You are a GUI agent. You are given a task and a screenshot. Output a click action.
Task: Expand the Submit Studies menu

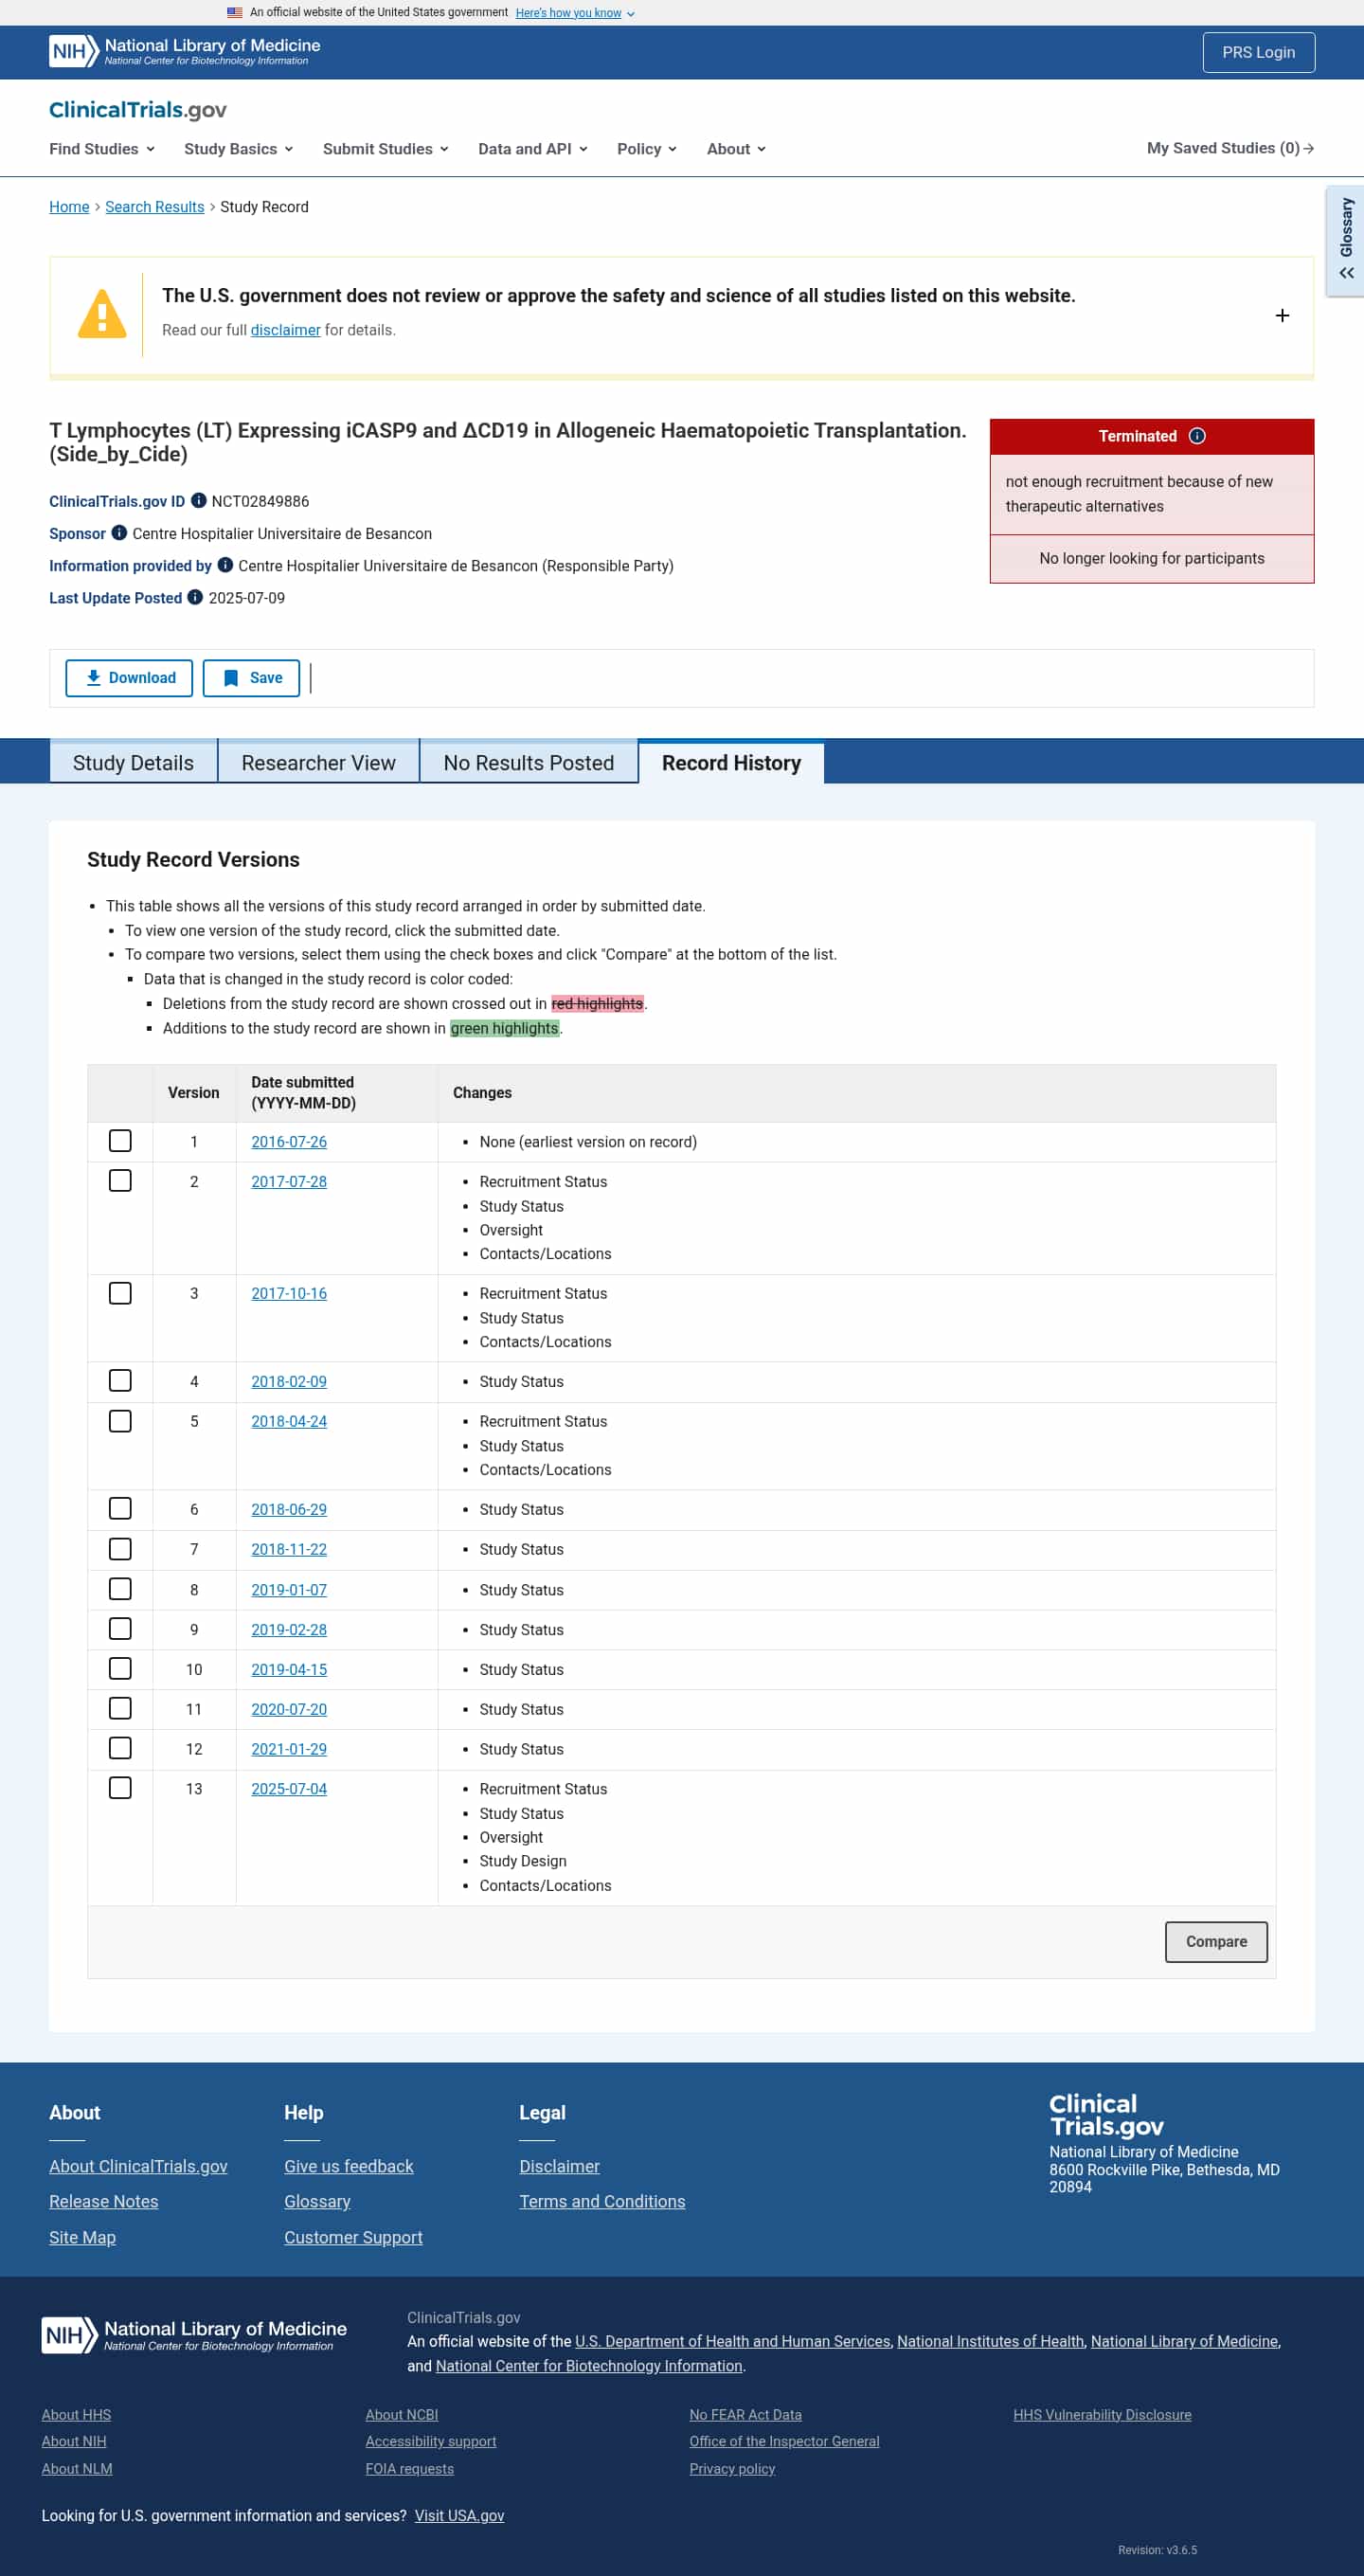point(386,149)
